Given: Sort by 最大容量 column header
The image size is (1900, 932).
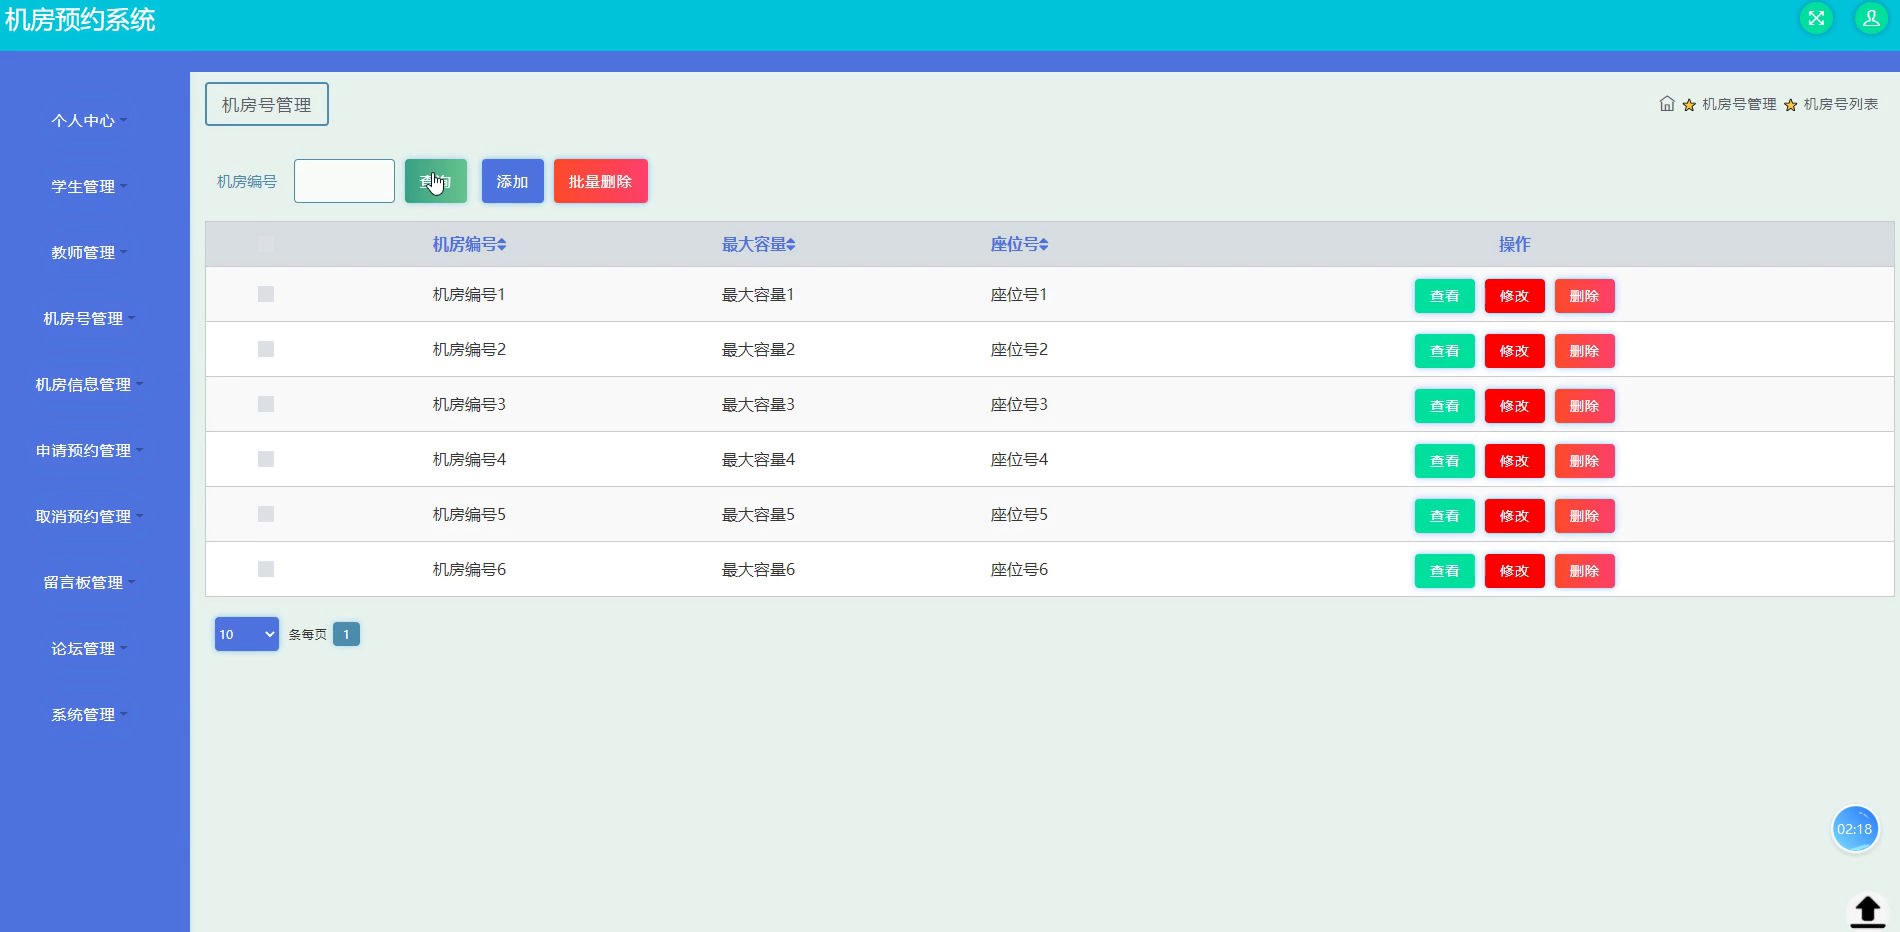Looking at the screenshot, I should point(758,244).
